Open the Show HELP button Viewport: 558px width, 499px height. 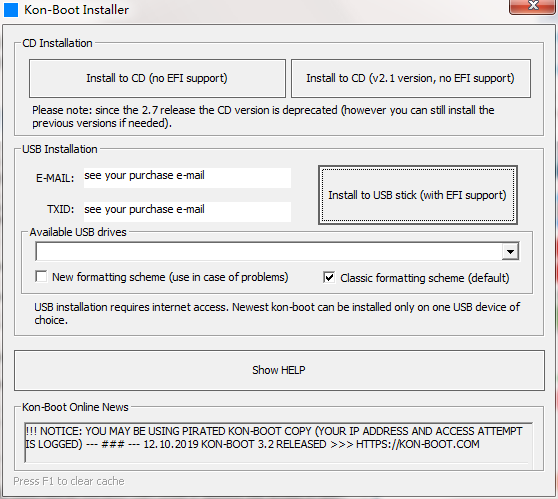(279, 370)
